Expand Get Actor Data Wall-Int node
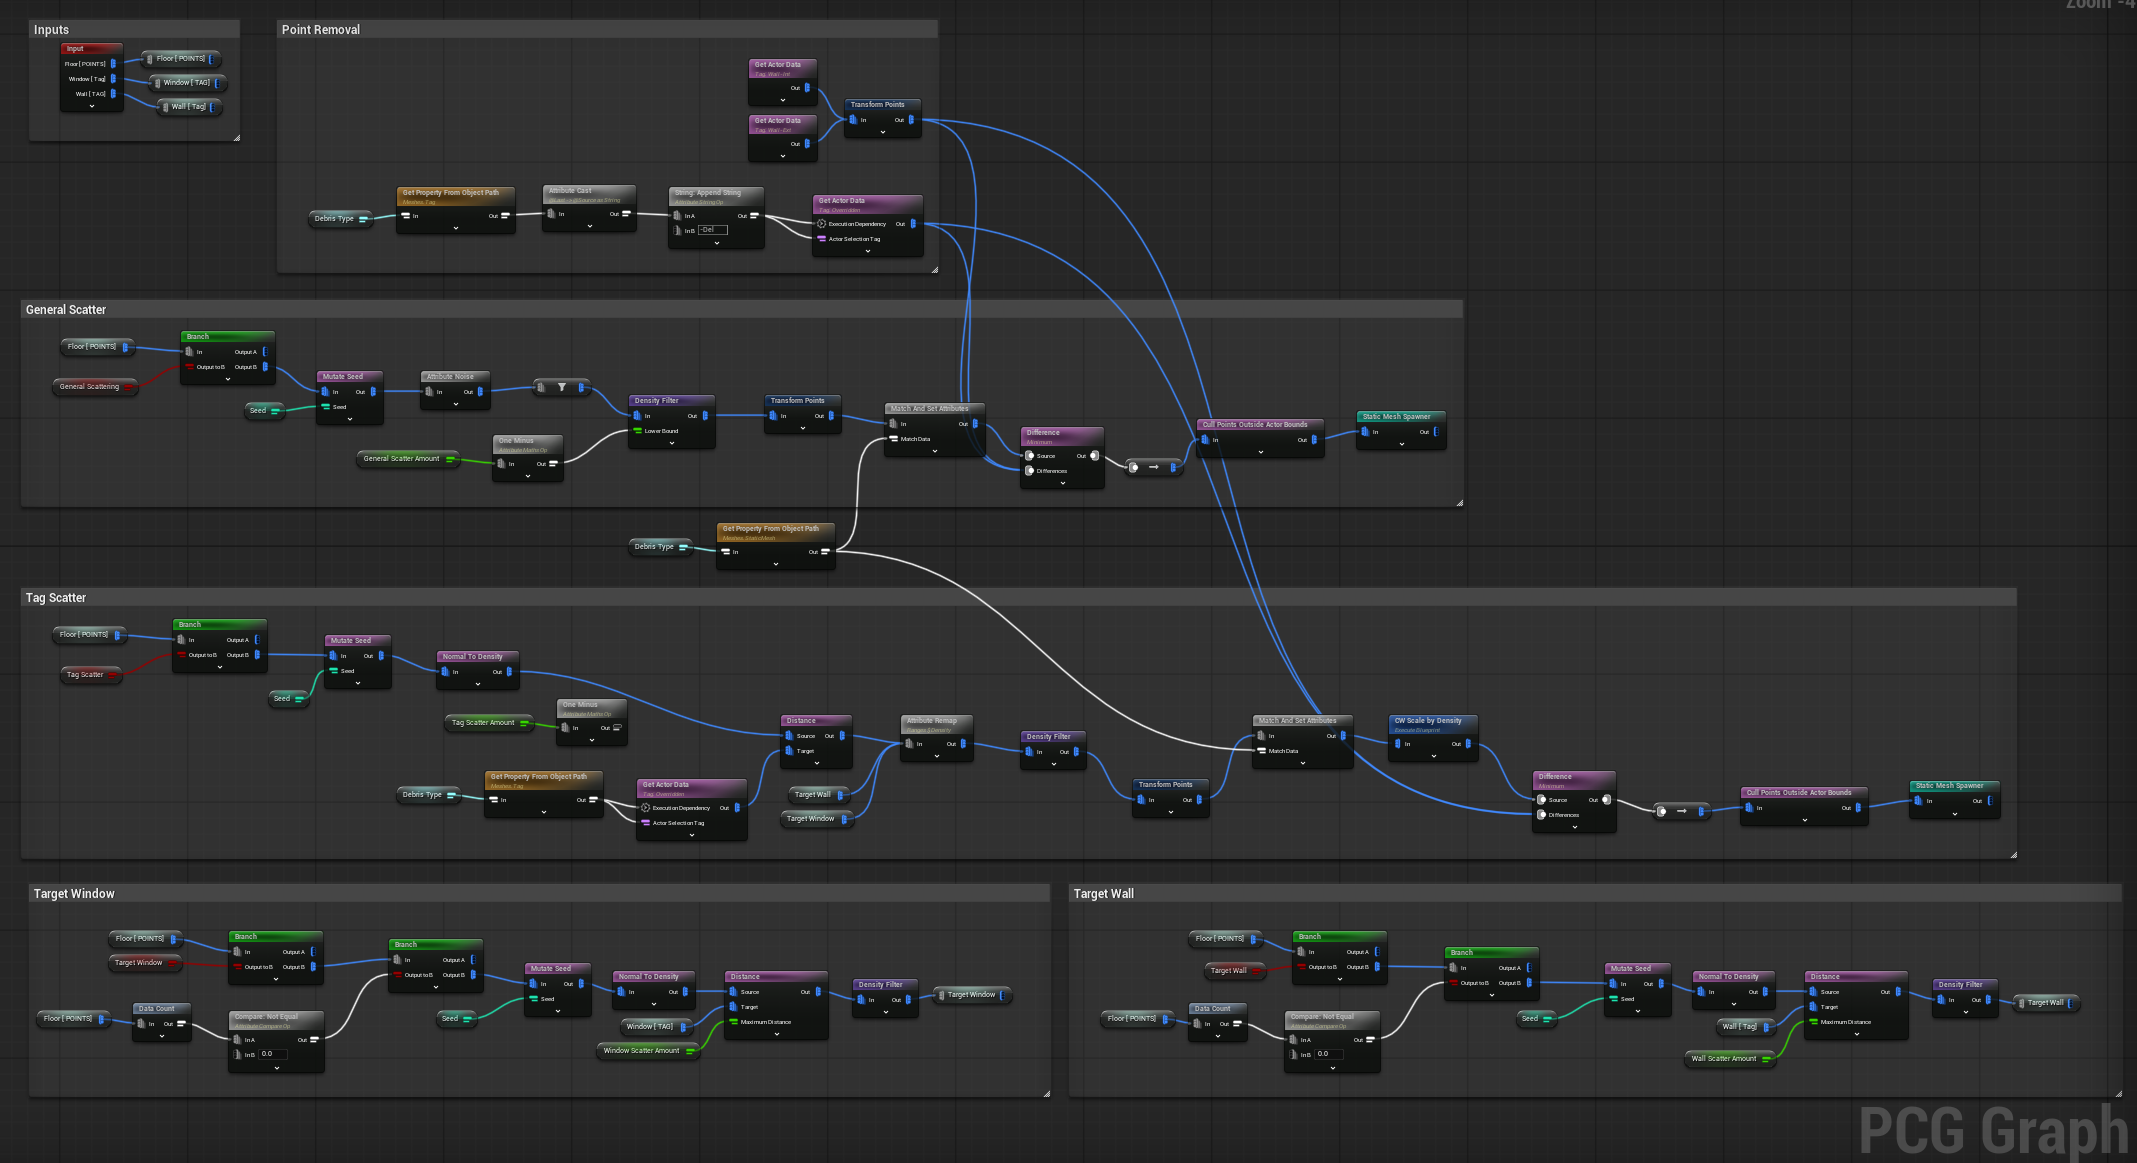 click(x=782, y=100)
